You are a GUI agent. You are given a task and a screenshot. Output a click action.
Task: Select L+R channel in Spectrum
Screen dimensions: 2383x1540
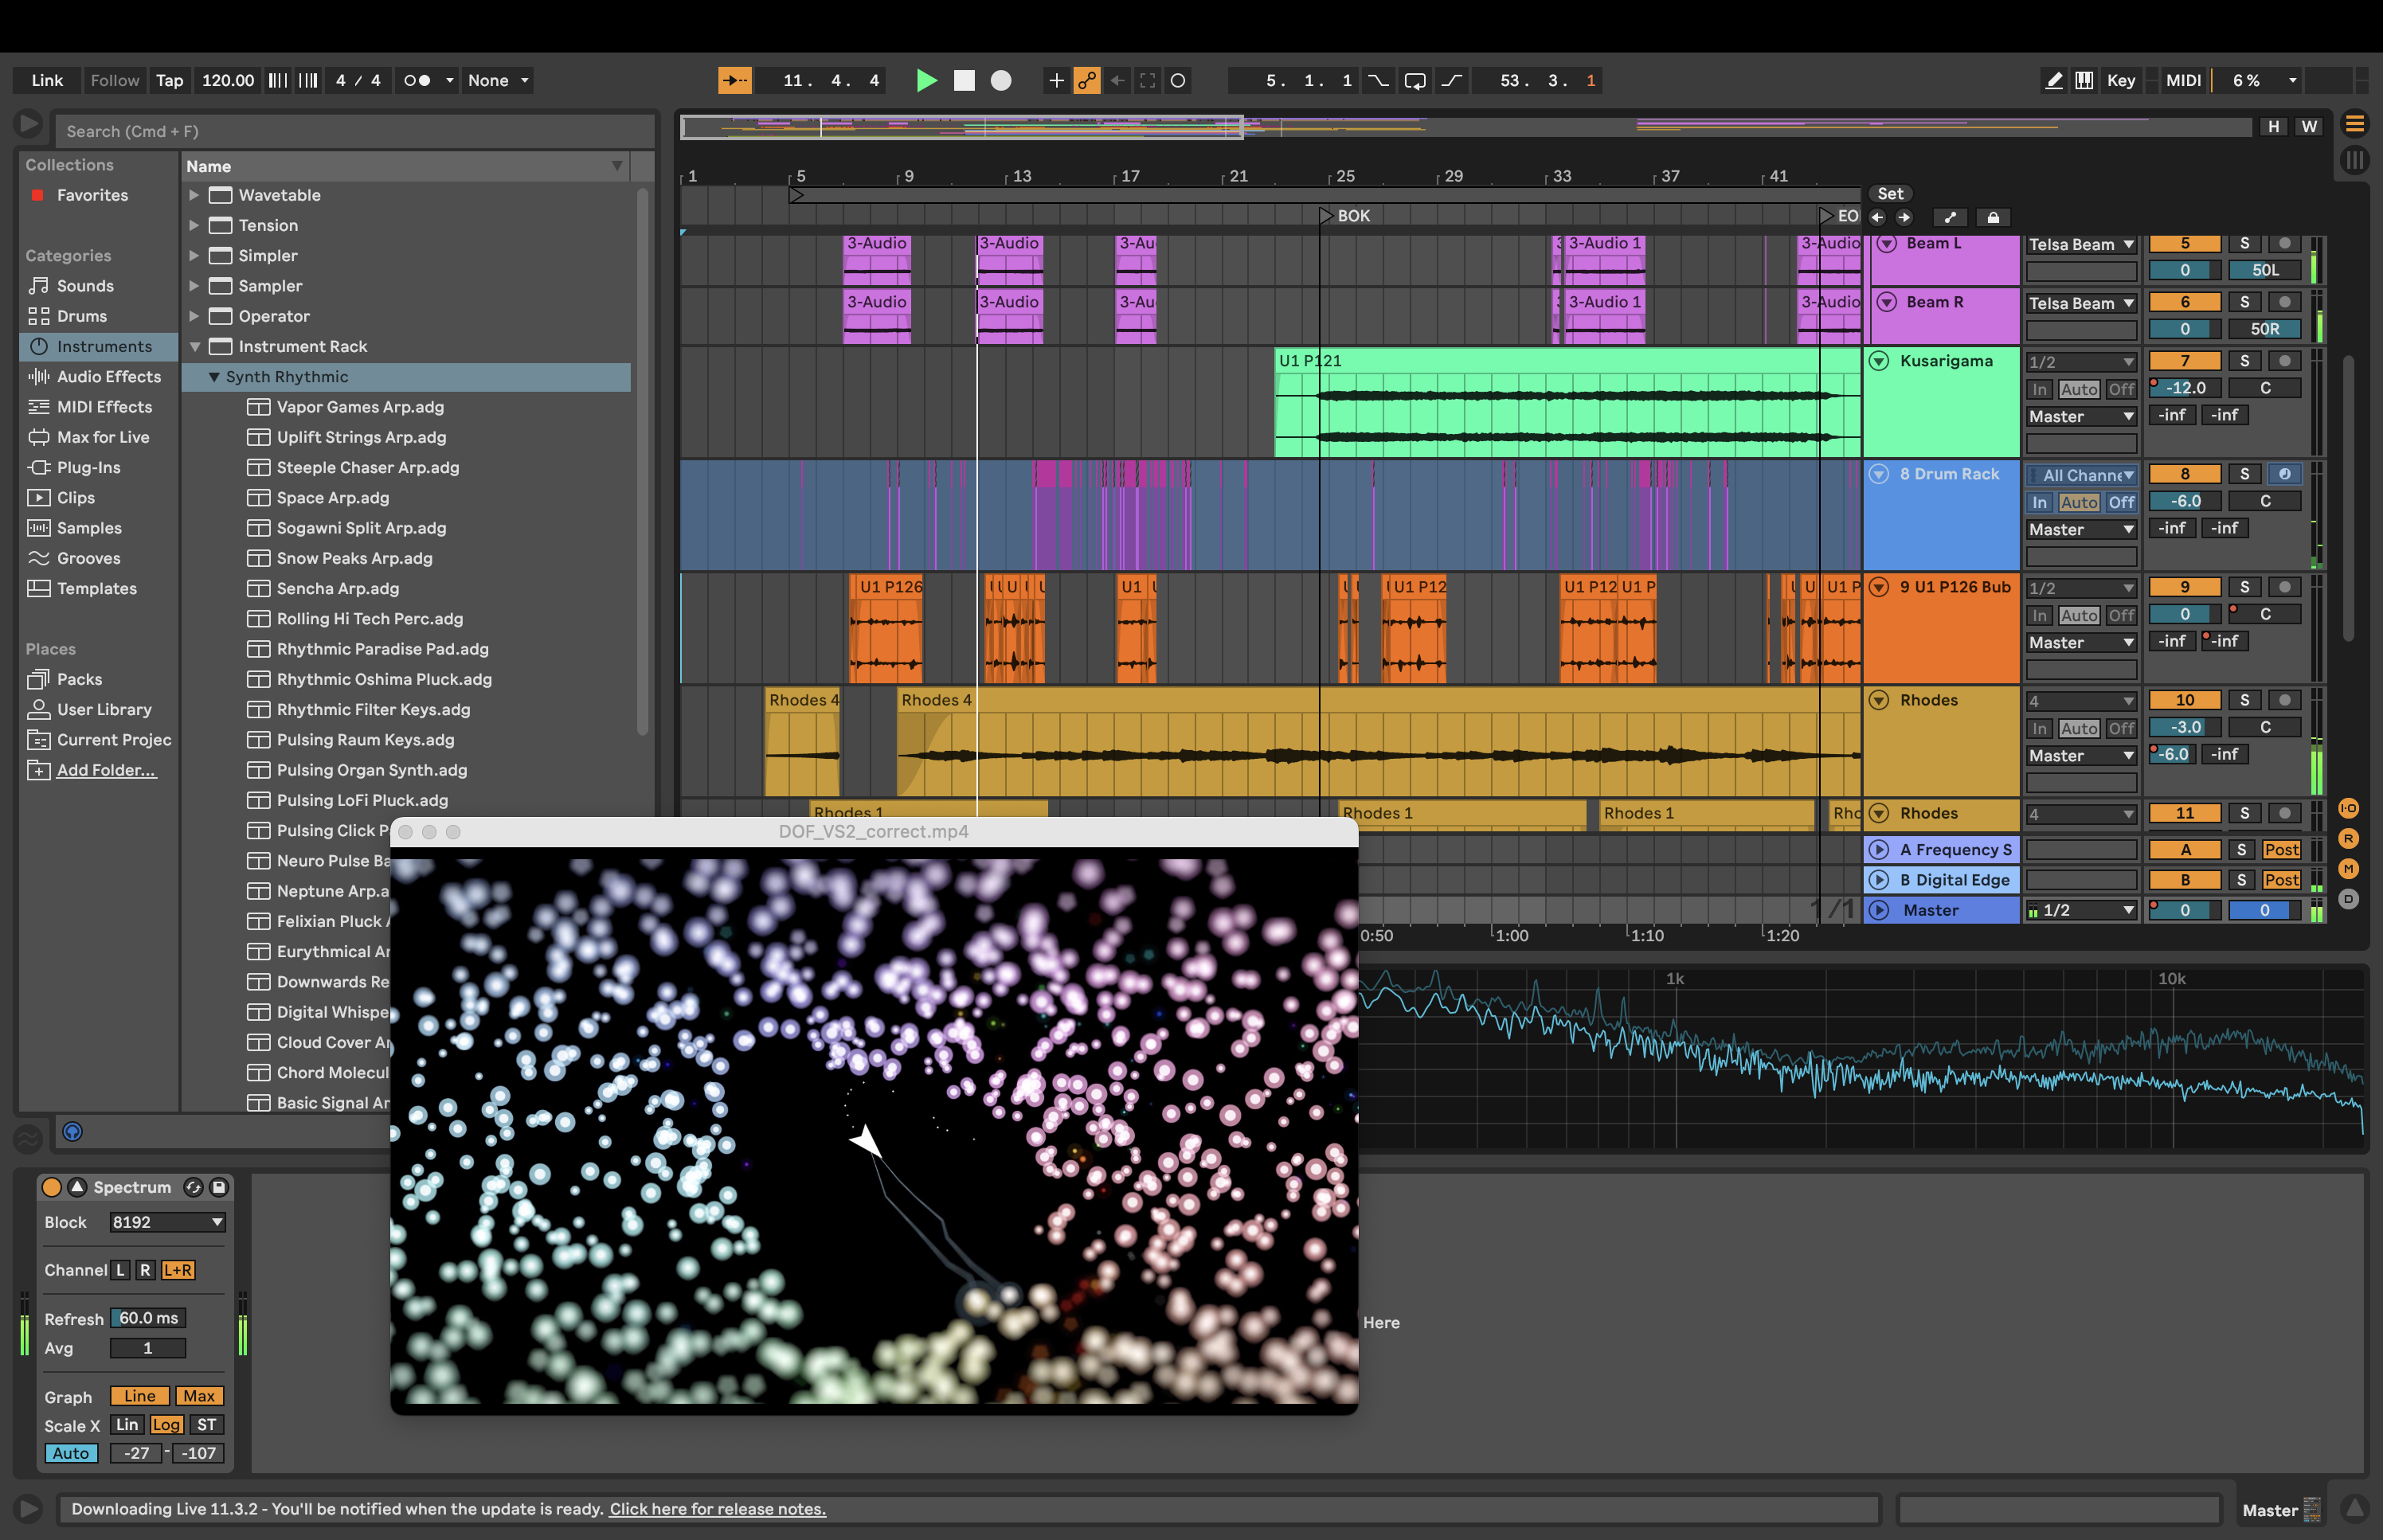point(178,1270)
